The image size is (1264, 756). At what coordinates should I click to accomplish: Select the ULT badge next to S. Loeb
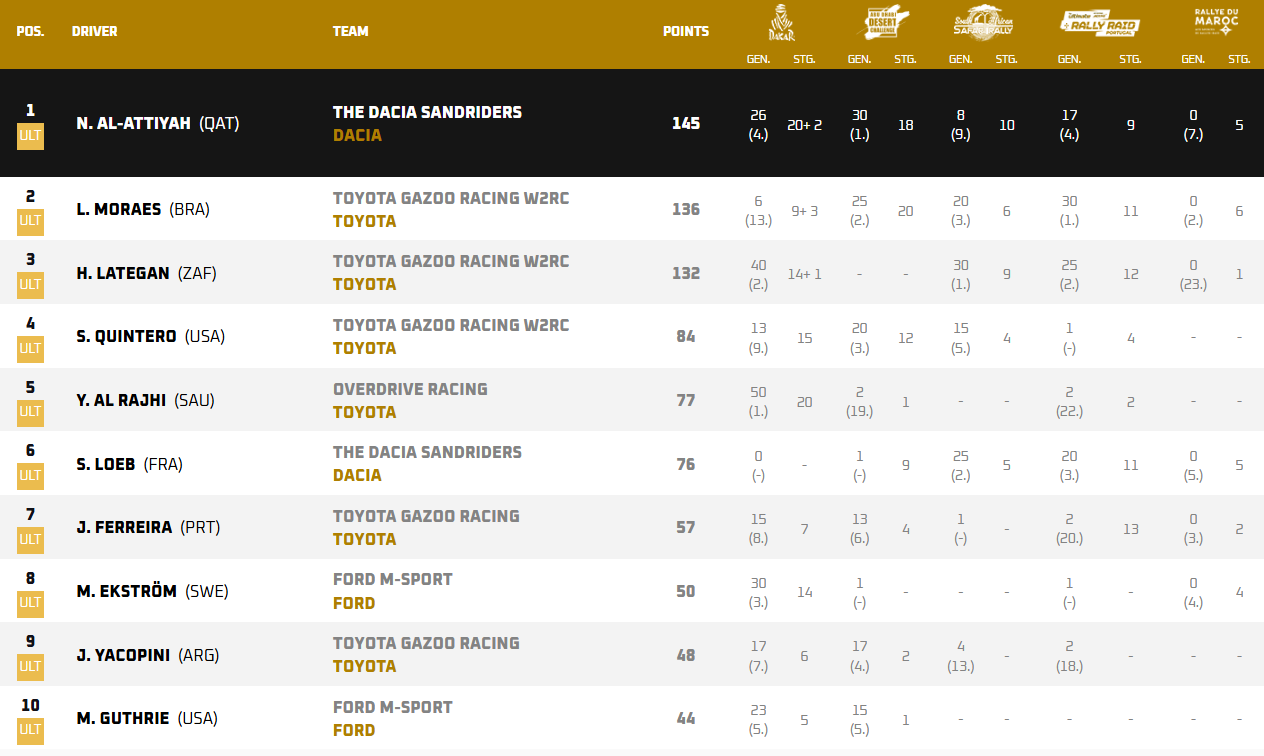pyautogui.click(x=30, y=475)
